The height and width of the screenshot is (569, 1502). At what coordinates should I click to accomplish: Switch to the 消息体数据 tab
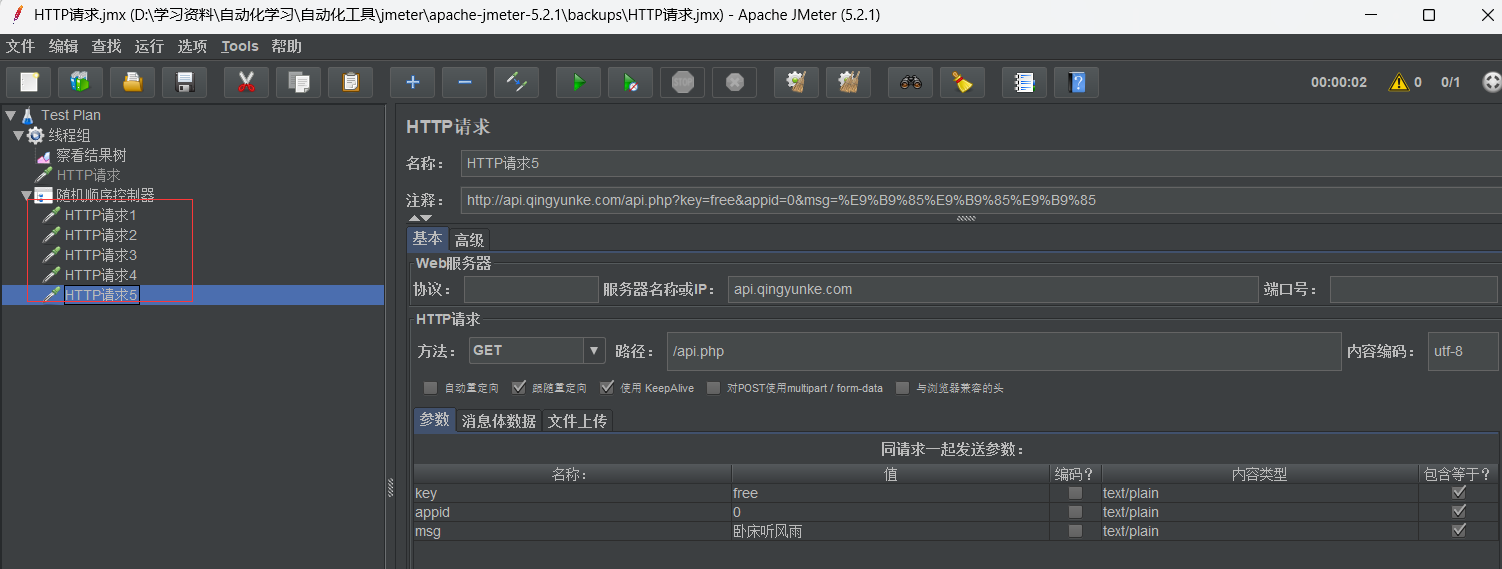point(499,421)
